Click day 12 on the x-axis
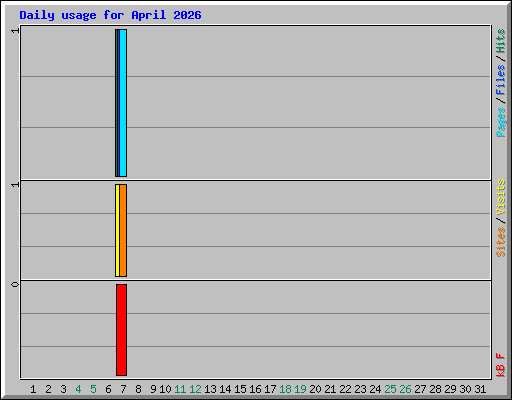512x400 pixels. point(195,389)
